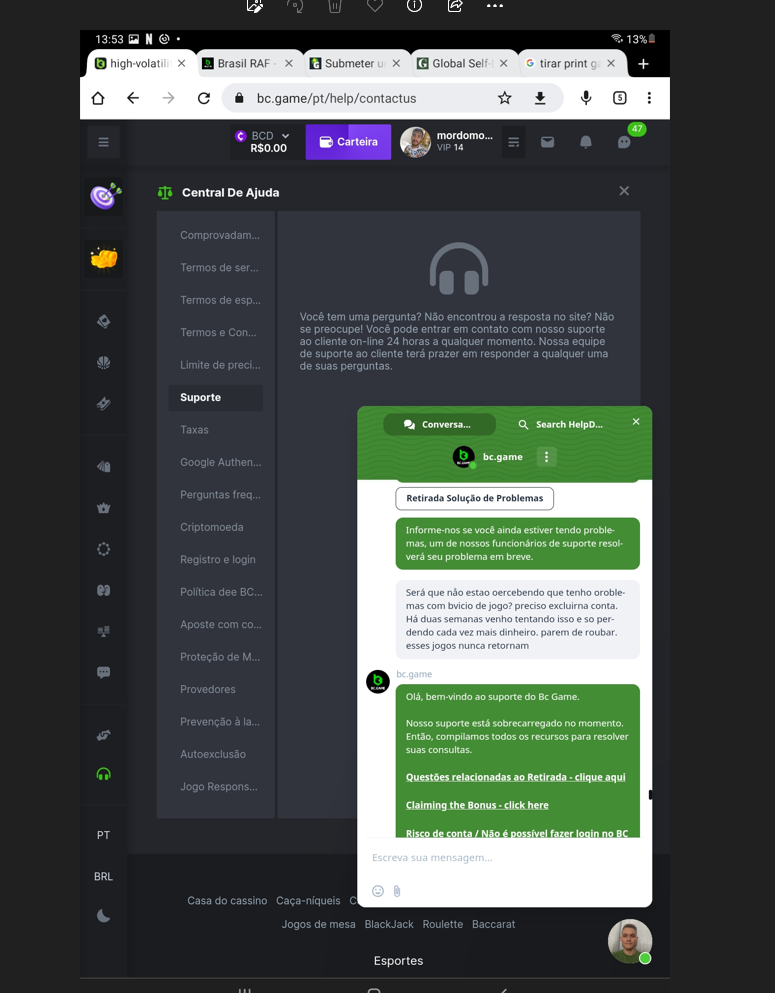
Task: Click Retirada Solução de Problemas button
Action: [474, 498]
